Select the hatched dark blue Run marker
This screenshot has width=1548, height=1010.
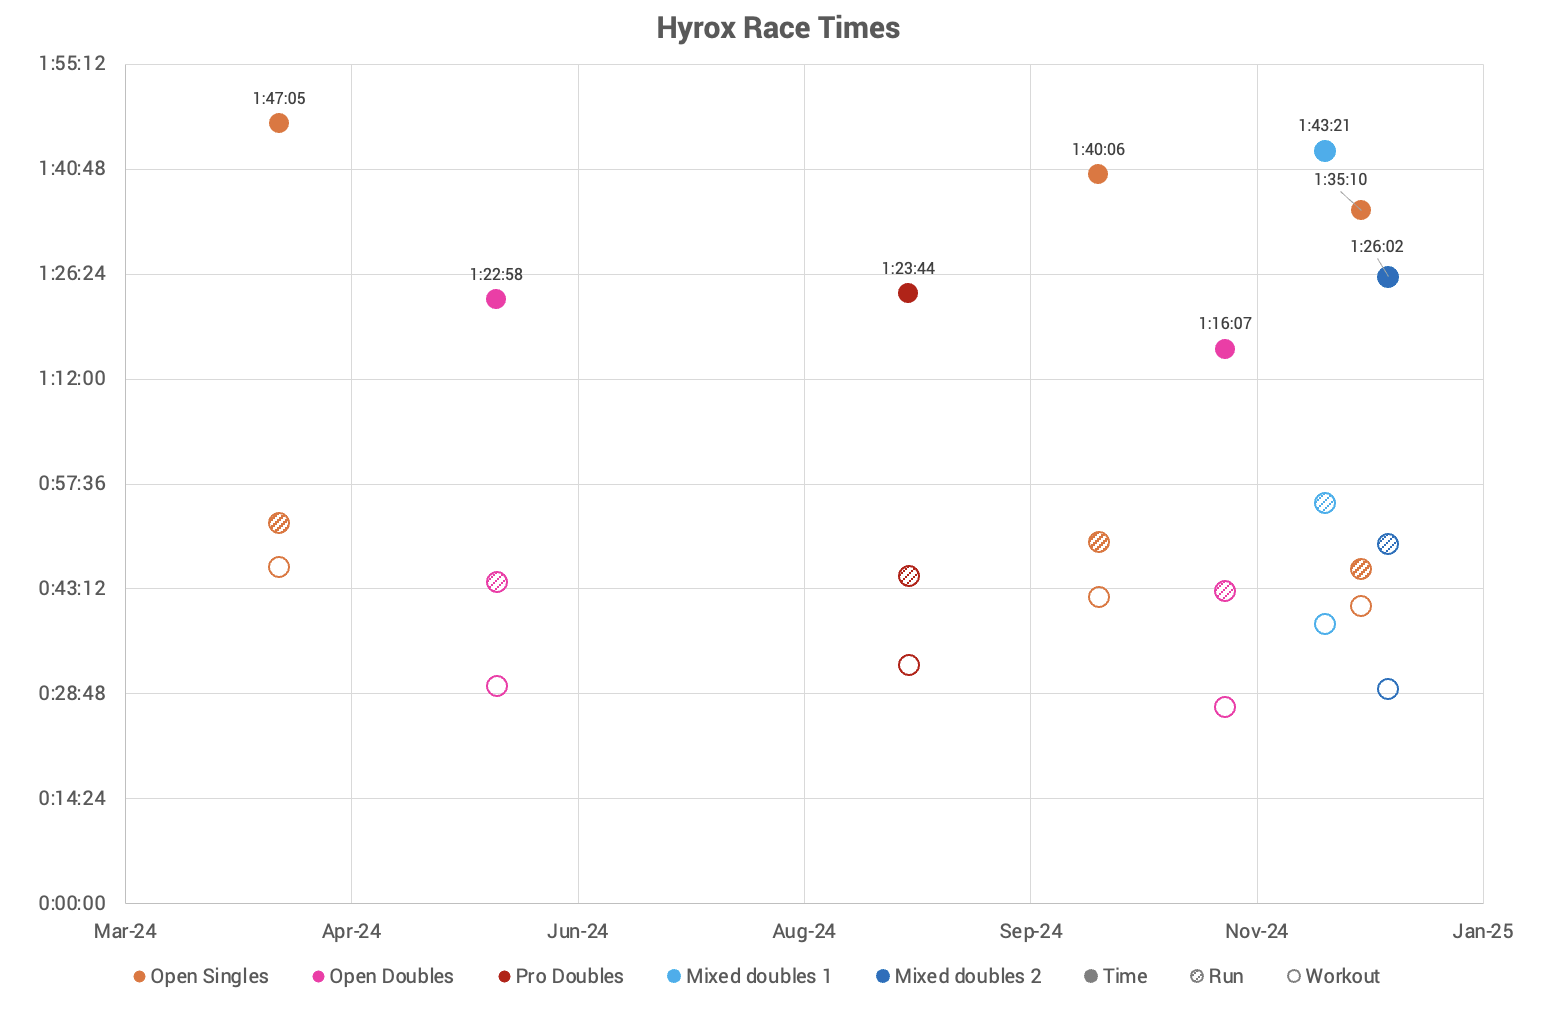click(1388, 544)
